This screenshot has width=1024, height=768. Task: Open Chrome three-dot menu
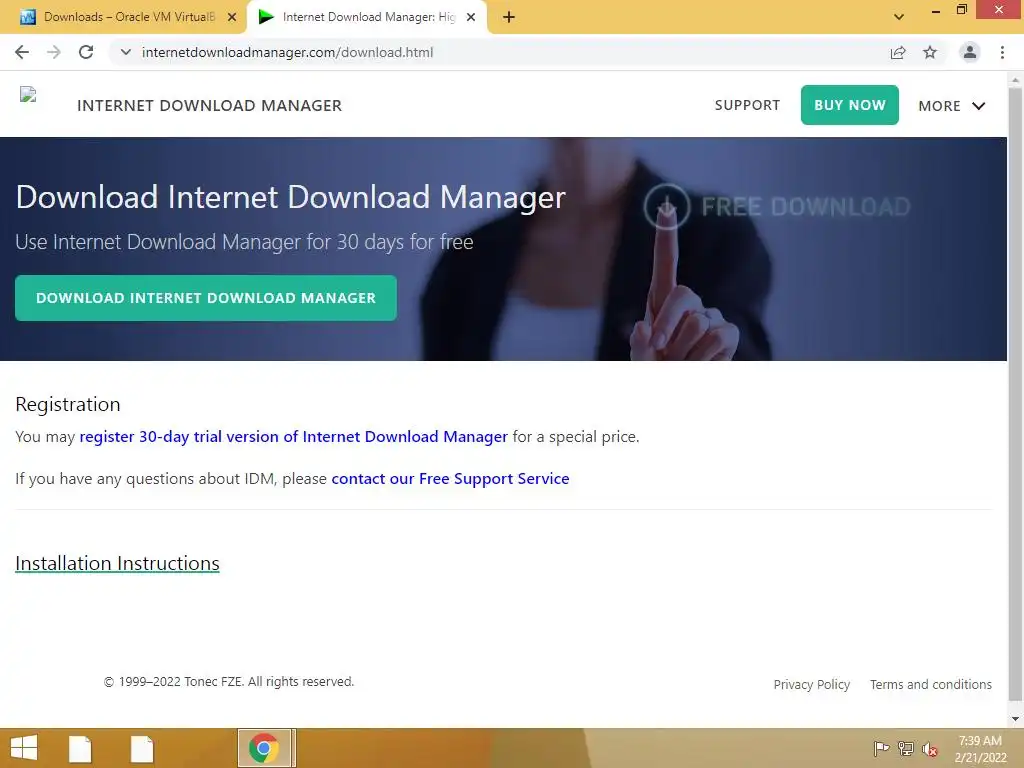point(1002,52)
